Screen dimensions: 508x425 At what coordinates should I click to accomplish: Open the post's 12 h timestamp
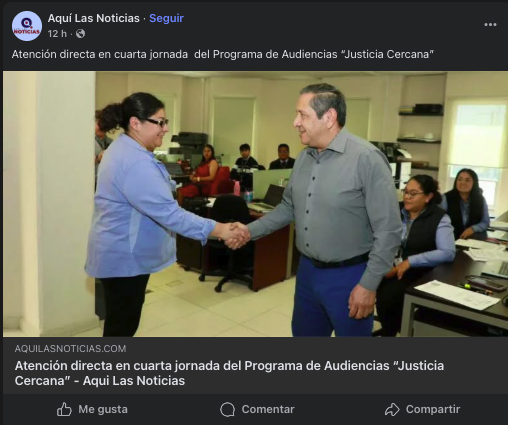pyautogui.click(x=57, y=34)
